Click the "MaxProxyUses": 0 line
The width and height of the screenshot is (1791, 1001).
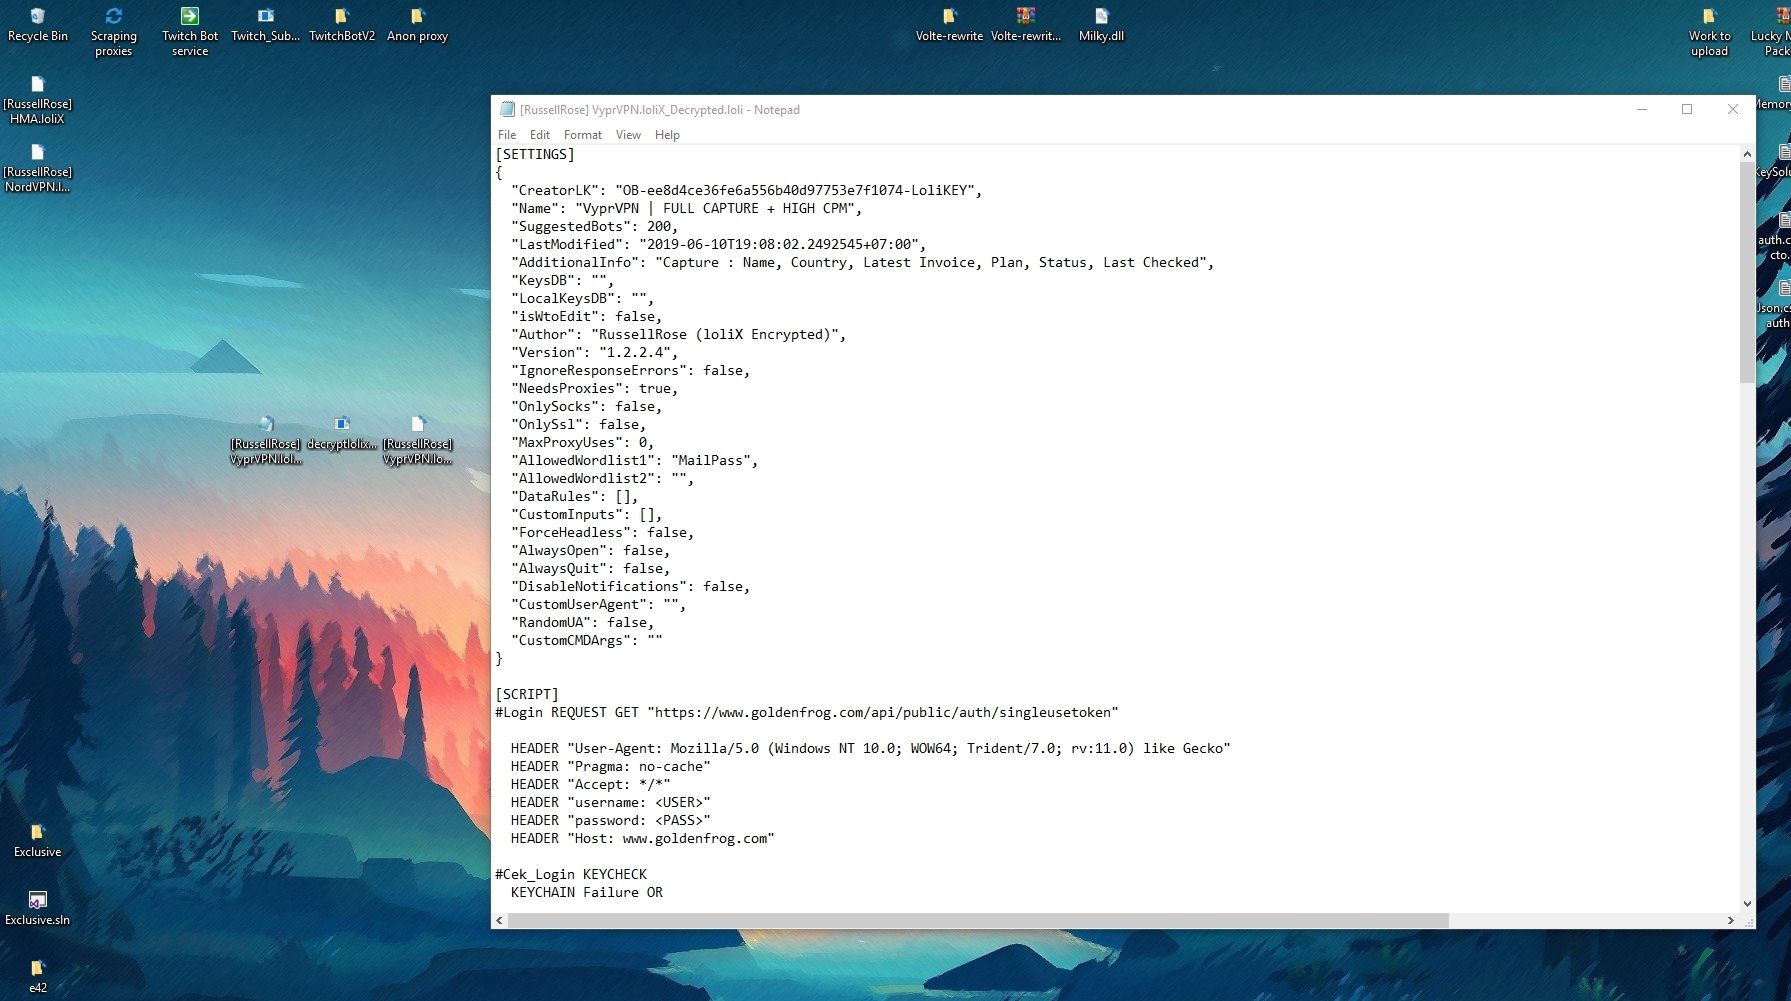click(582, 442)
